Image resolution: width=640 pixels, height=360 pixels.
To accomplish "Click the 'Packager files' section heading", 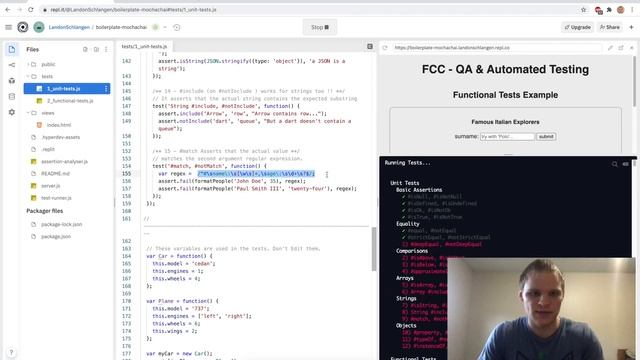I will [44, 211].
